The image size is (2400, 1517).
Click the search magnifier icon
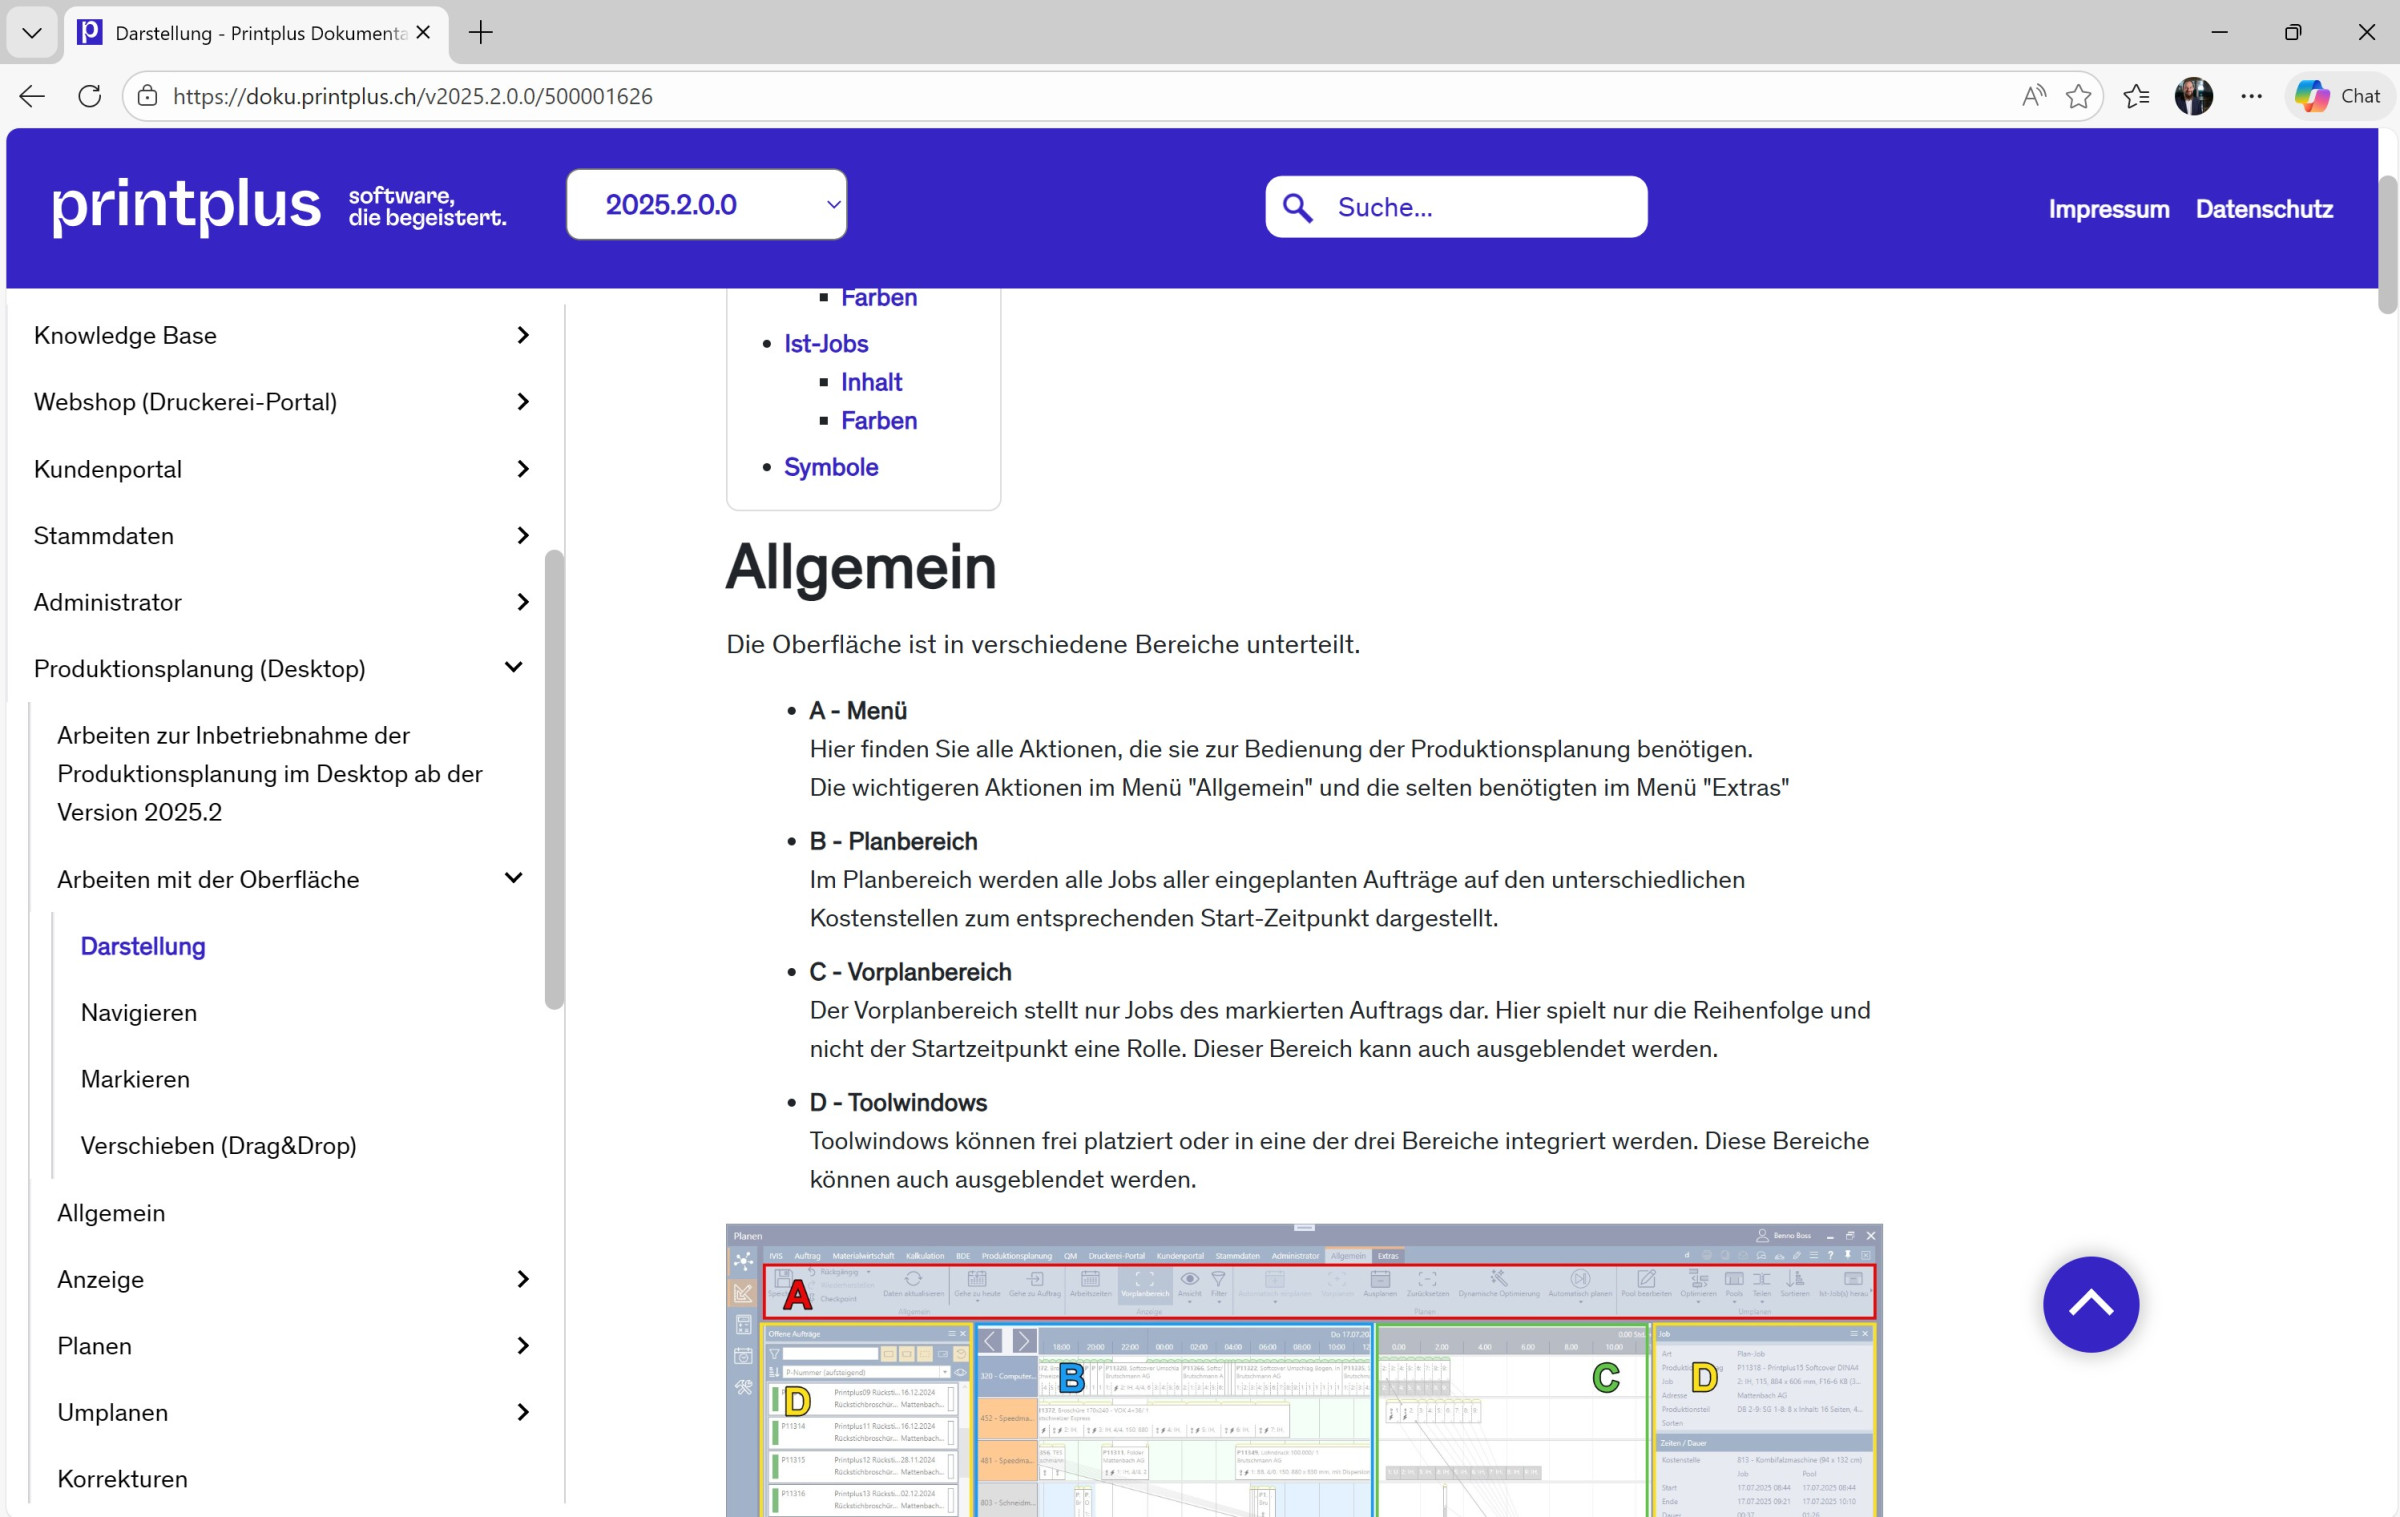tap(1297, 207)
